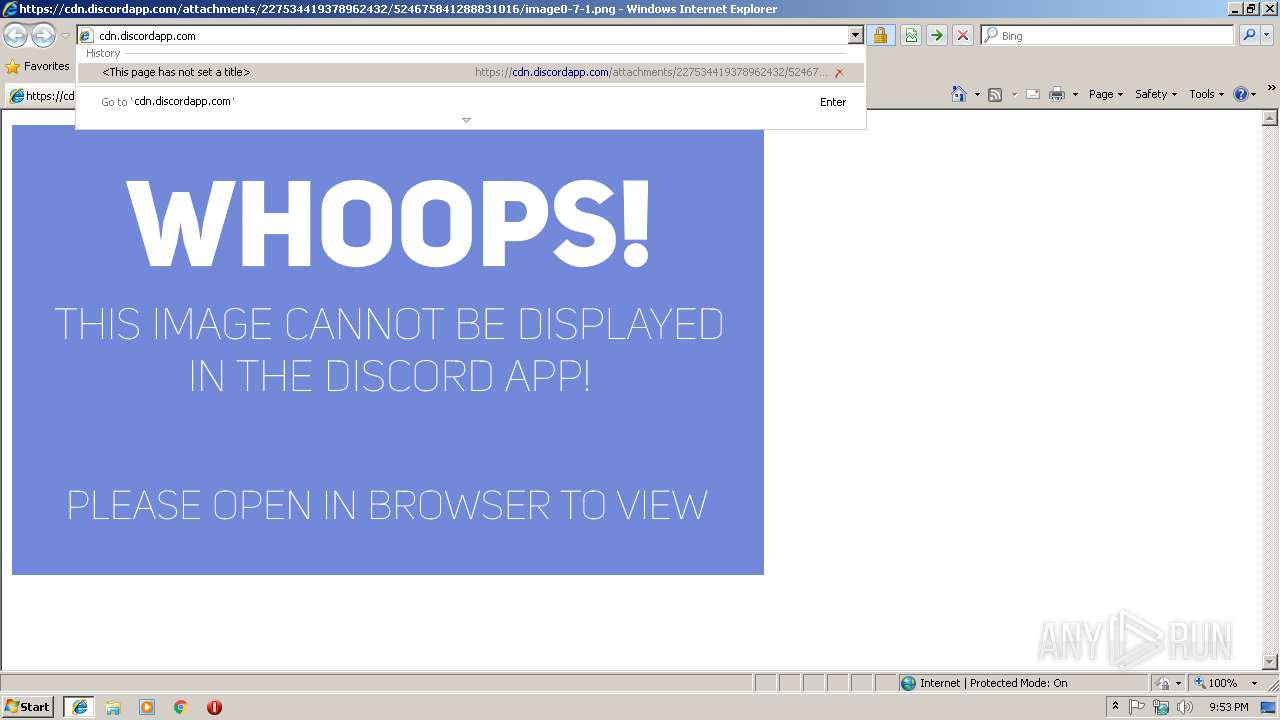
Task: Open Opera from the taskbar
Action: point(214,707)
